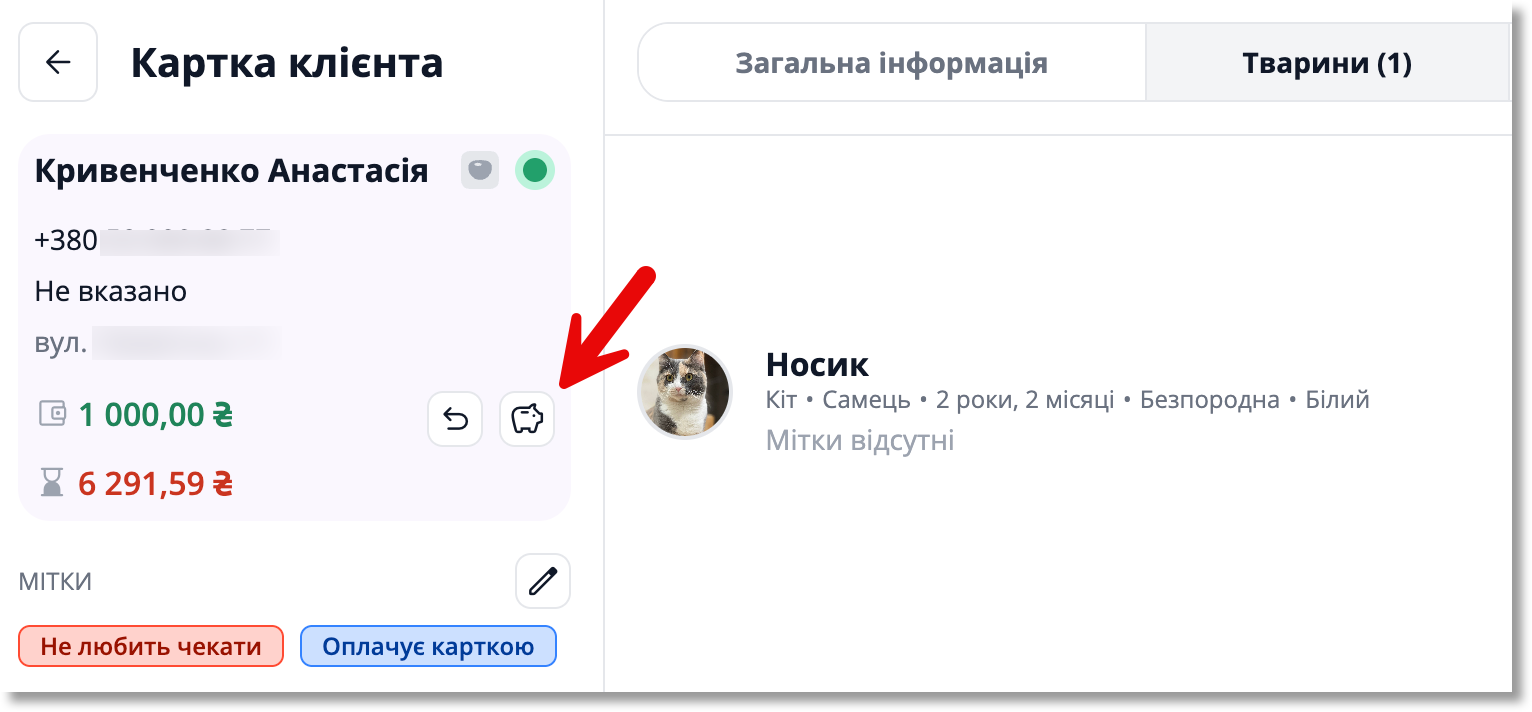Click the green status indicator dot

(535, 171)
